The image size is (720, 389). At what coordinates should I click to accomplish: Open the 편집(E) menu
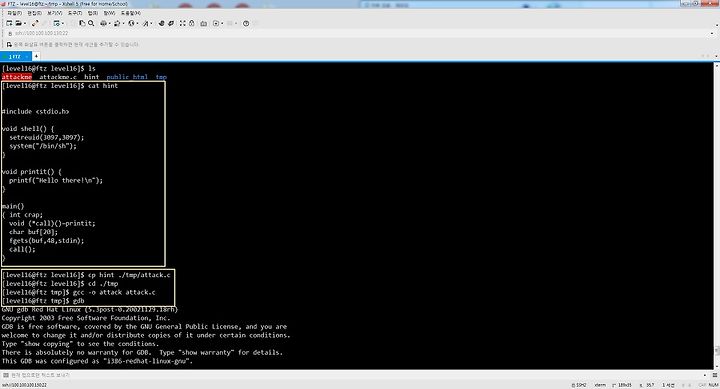(34, 13)
